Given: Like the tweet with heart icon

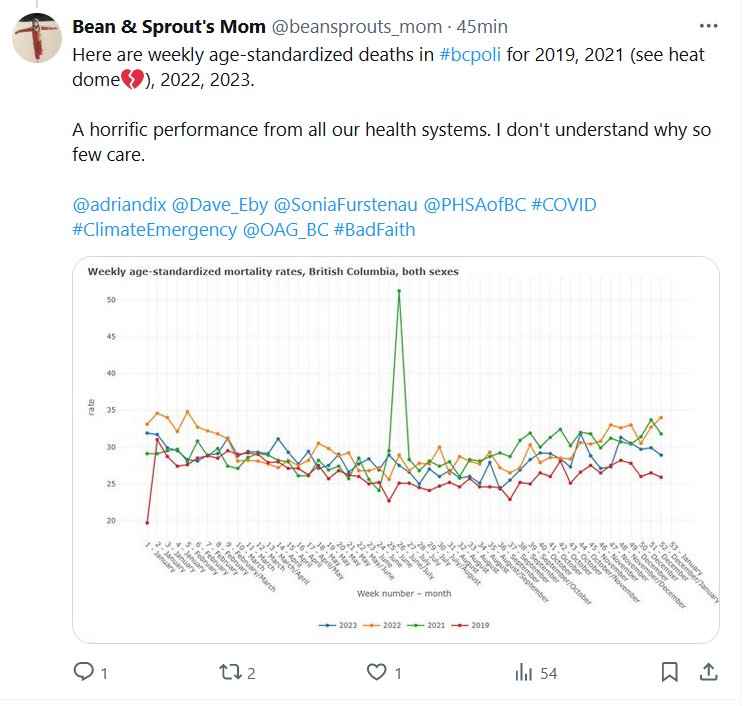Looking at the screenshot, I should pos(377,673).
